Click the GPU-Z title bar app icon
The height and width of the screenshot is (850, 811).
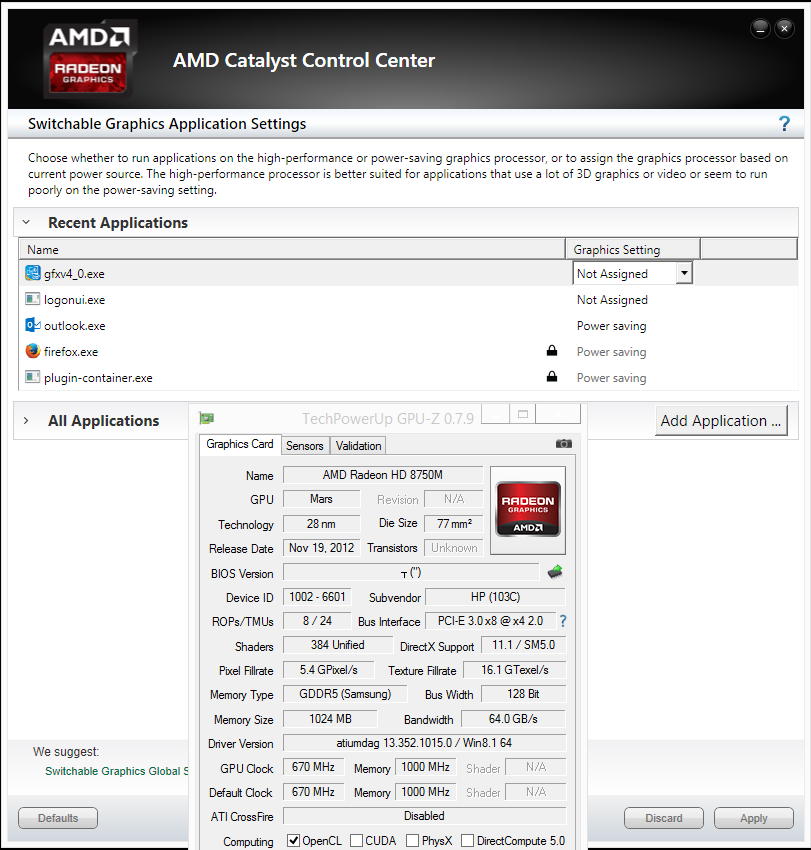tap(207, 418)
